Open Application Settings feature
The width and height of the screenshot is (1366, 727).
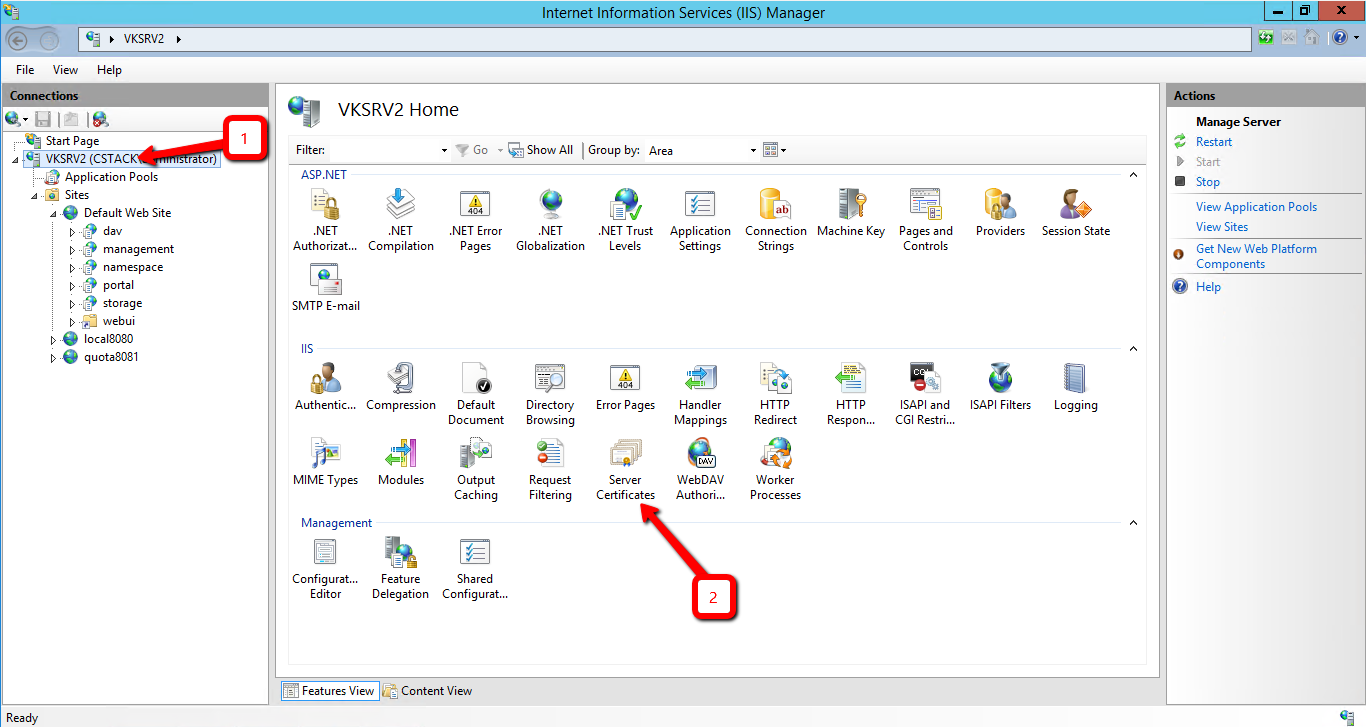pyautogui.click(x=700, y=220)
